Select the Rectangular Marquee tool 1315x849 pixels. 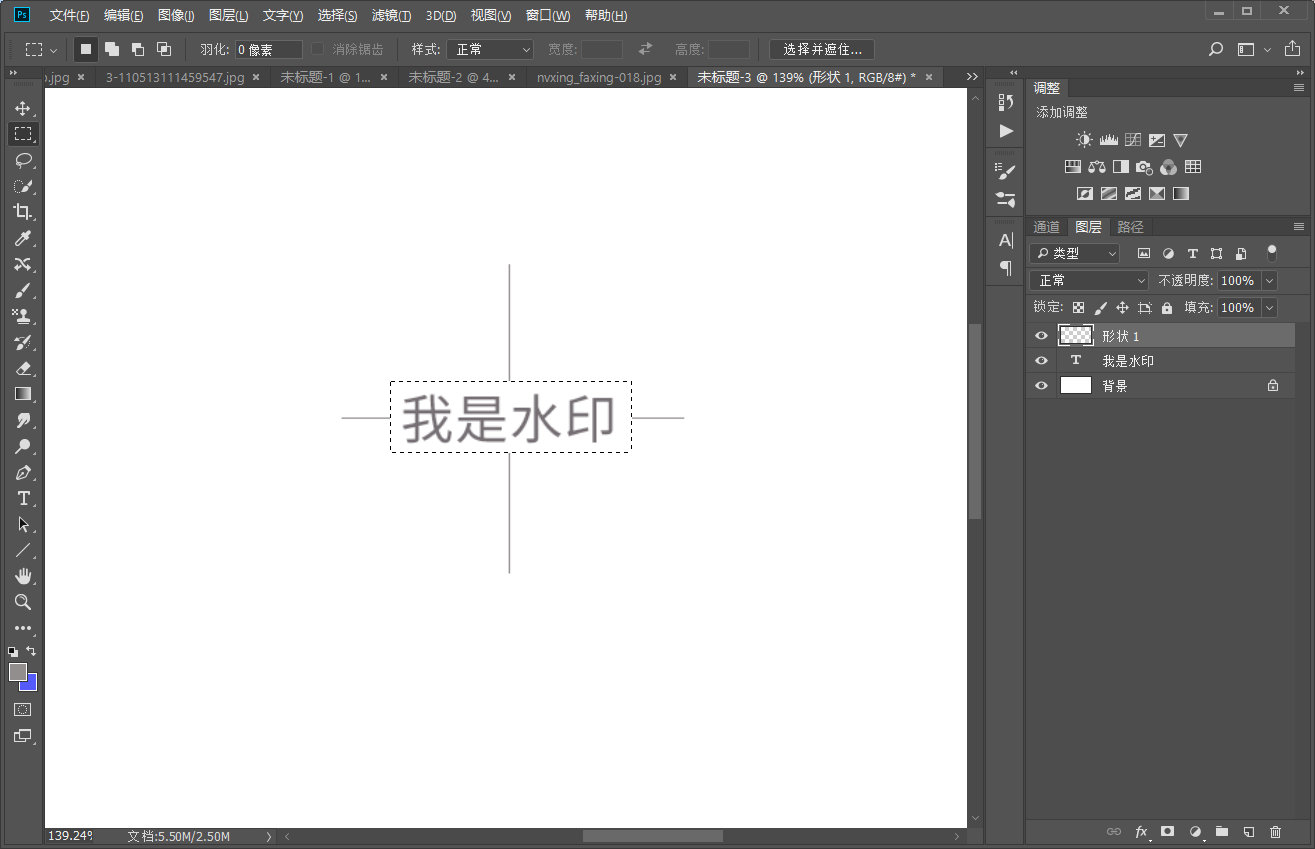(22, 134)
